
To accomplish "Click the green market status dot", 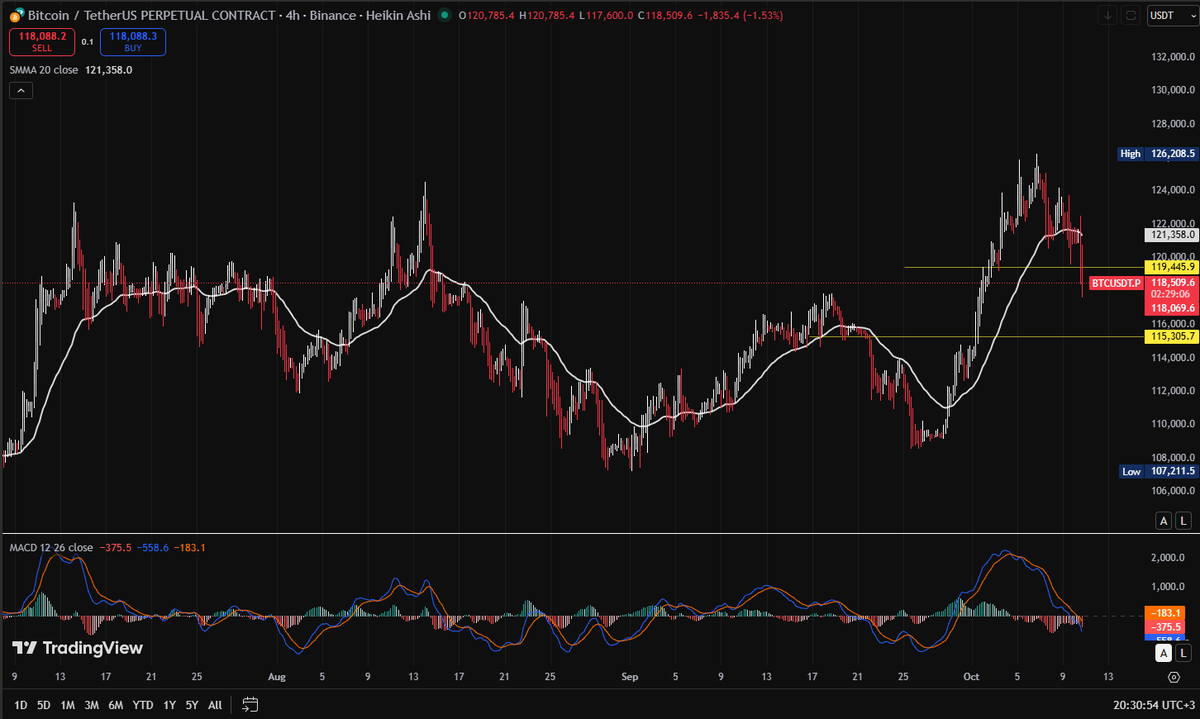I will point(444,16).
